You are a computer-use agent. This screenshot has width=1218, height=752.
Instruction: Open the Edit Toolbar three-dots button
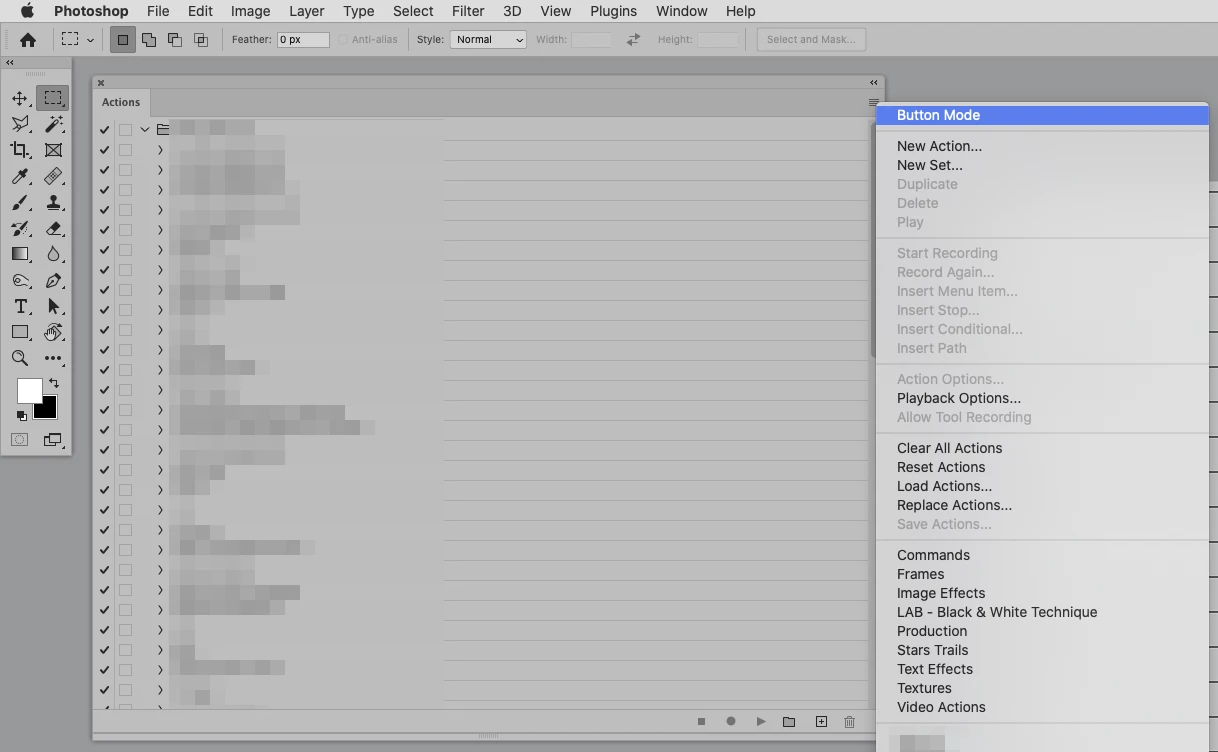(53, 358)
